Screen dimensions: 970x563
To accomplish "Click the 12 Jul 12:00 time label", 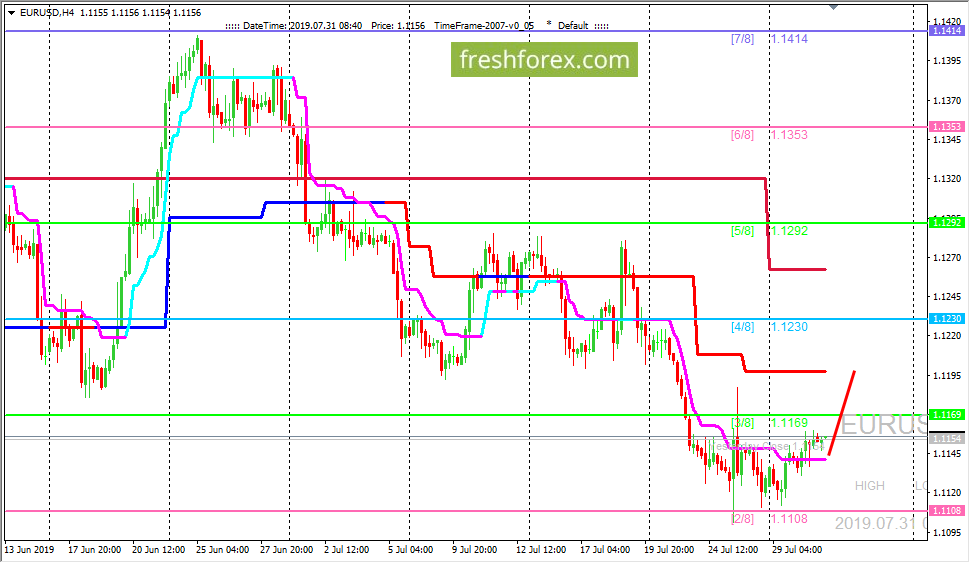I will [541, 549].
